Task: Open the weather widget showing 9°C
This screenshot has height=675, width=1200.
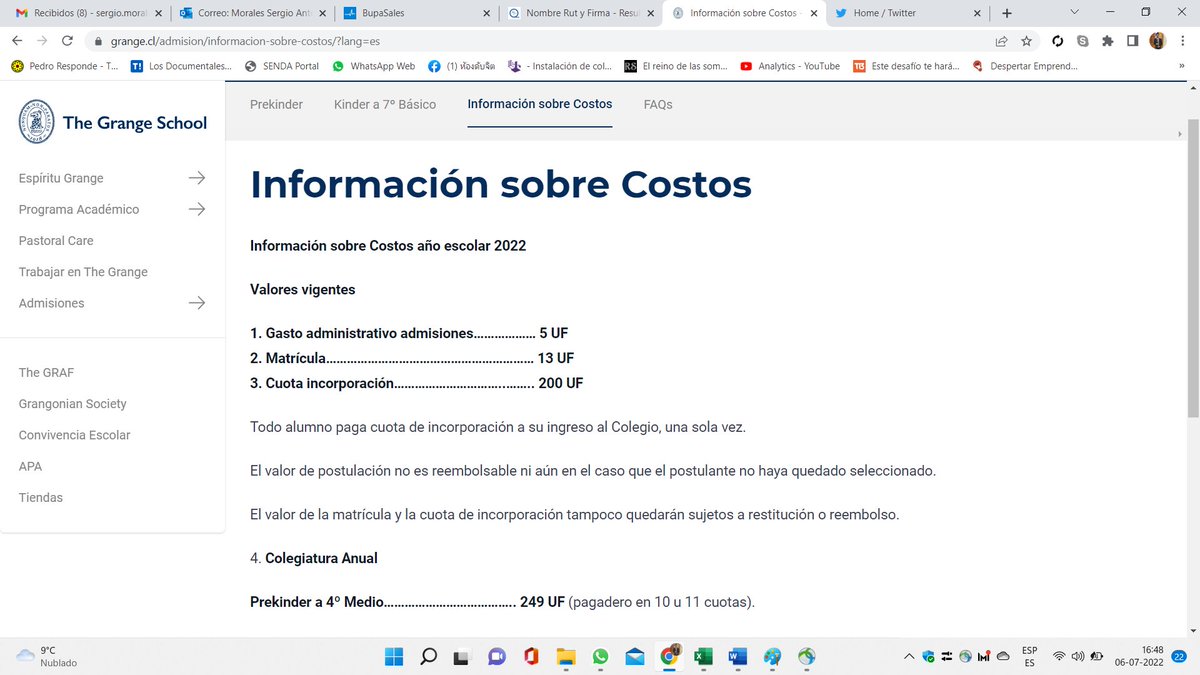Action: [47, 656]
